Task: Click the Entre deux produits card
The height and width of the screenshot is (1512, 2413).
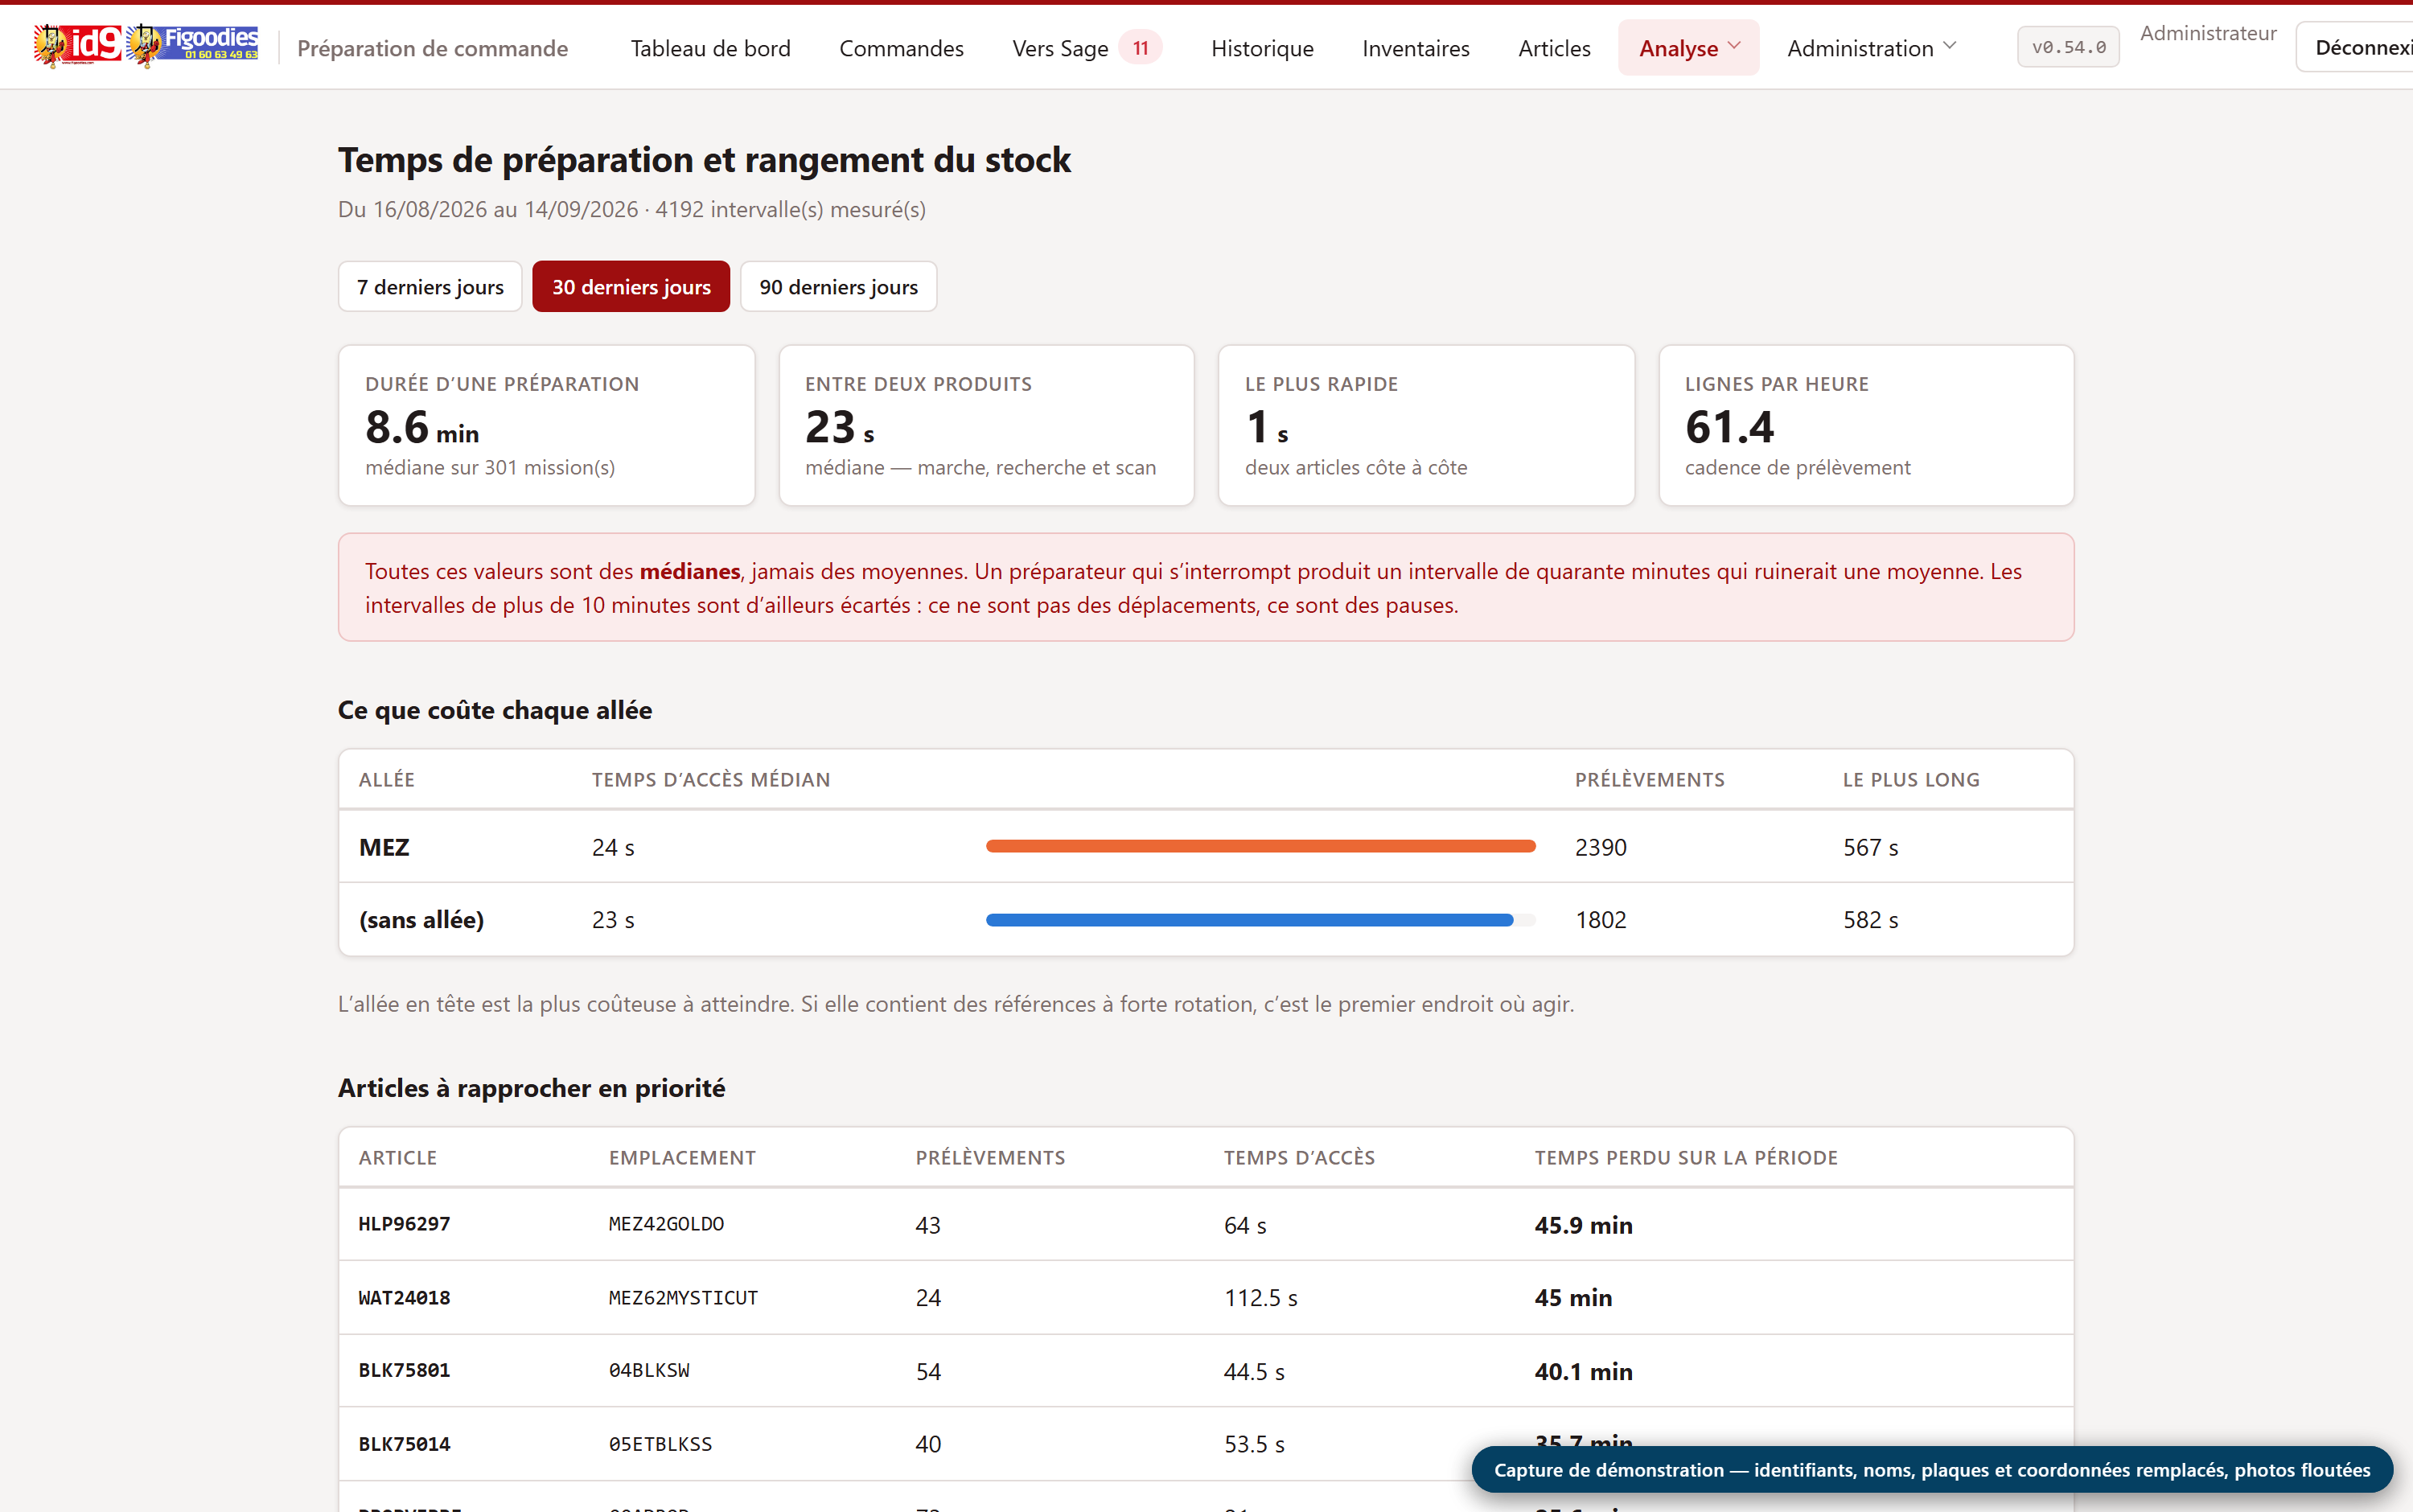Action: point(987,426)
